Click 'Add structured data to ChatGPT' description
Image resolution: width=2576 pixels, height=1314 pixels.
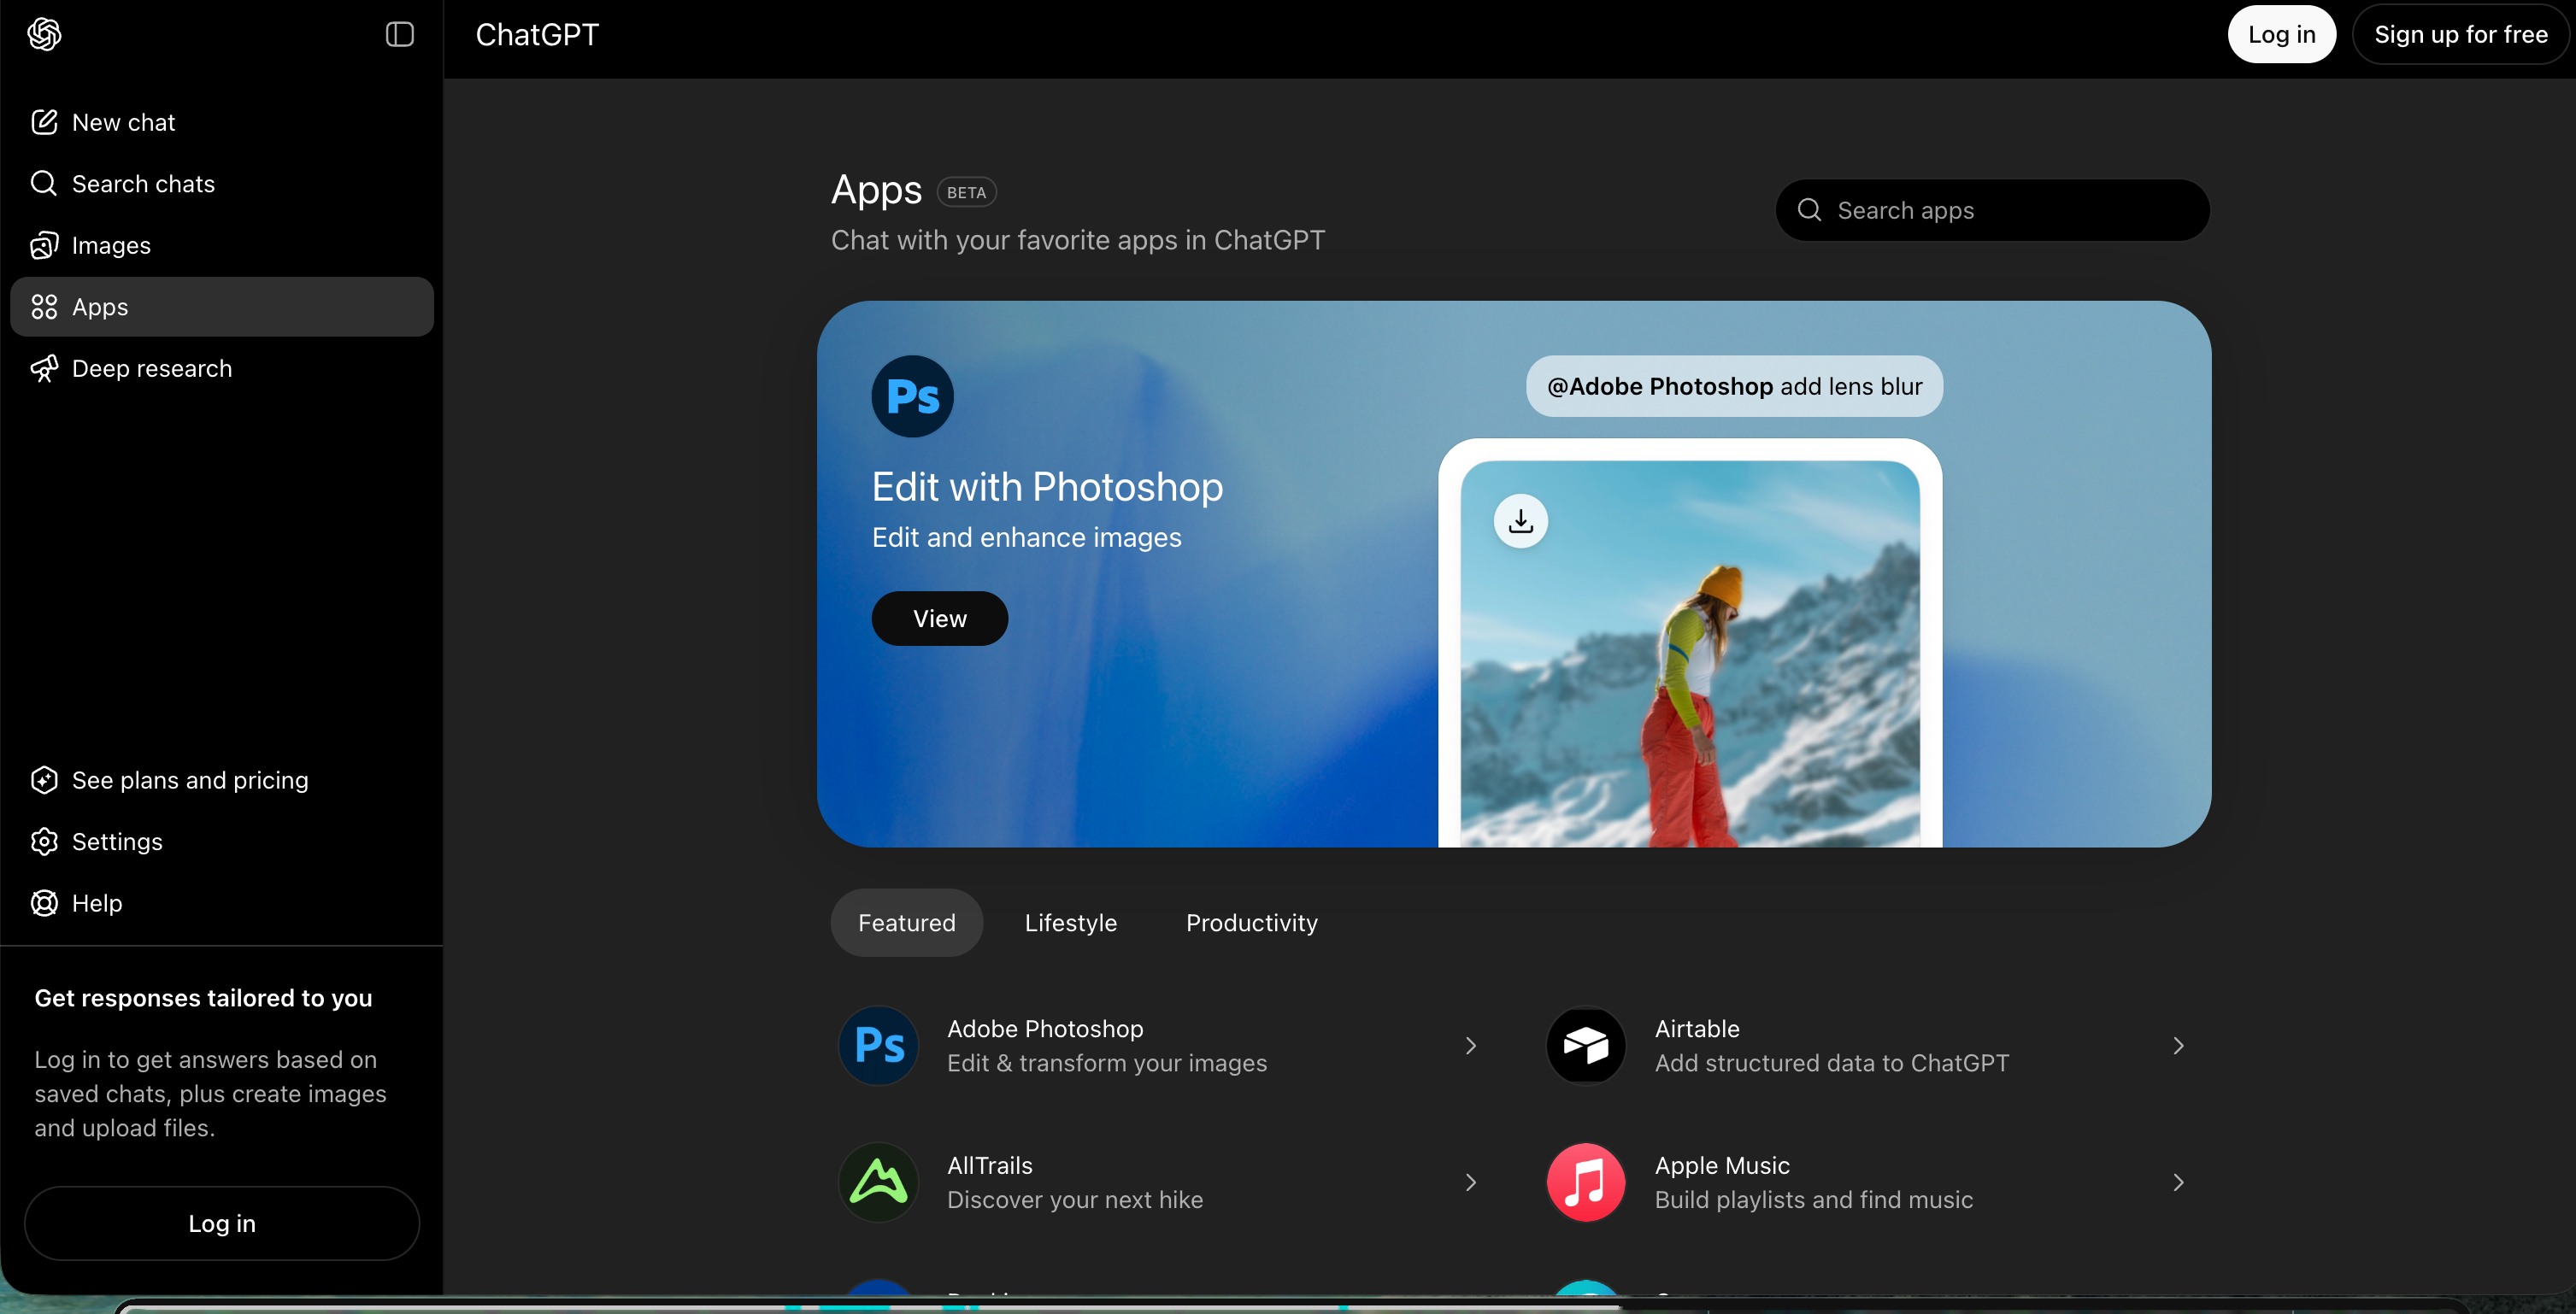pos(1832,1063)
